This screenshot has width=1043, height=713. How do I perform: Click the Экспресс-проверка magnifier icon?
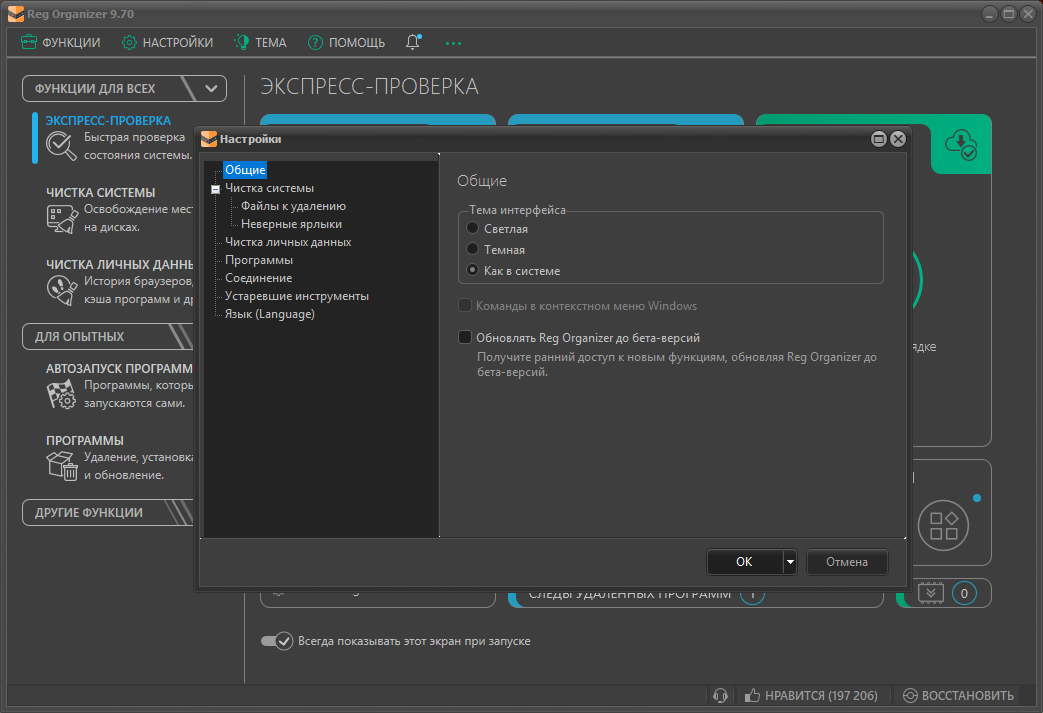pos(61,146)
